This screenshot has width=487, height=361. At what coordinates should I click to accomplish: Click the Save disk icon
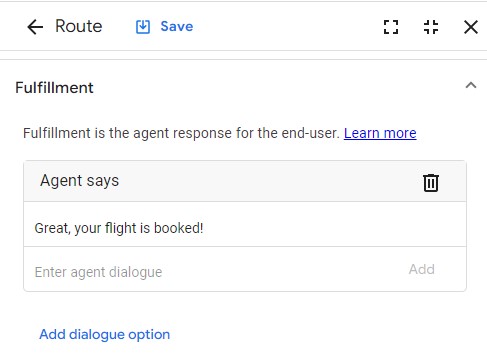(x=143, y=27)
